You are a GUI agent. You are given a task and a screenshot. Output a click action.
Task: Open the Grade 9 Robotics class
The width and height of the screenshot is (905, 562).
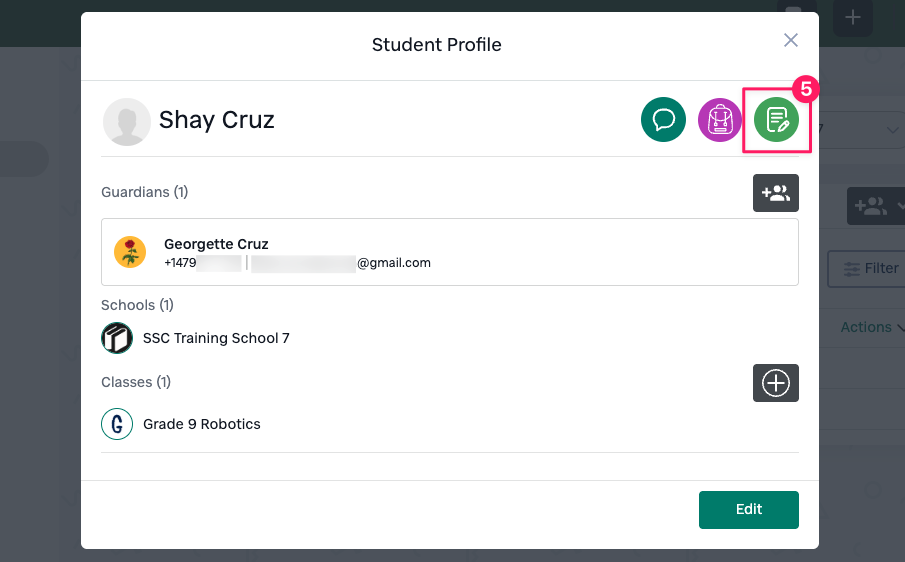pyautogui.click(x=201, y=424)
